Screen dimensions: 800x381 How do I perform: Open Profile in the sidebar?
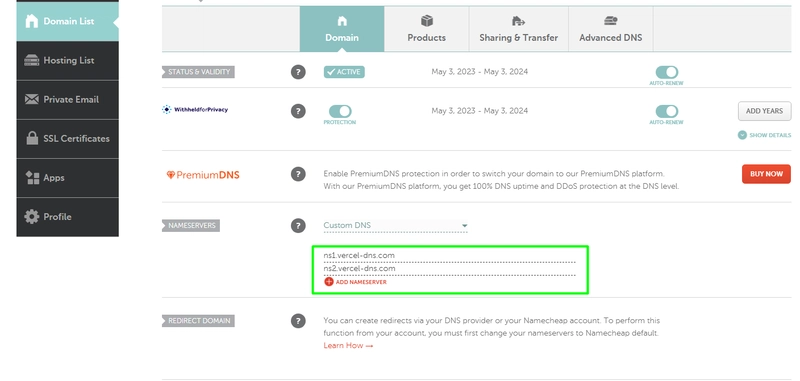pos(67,217)
